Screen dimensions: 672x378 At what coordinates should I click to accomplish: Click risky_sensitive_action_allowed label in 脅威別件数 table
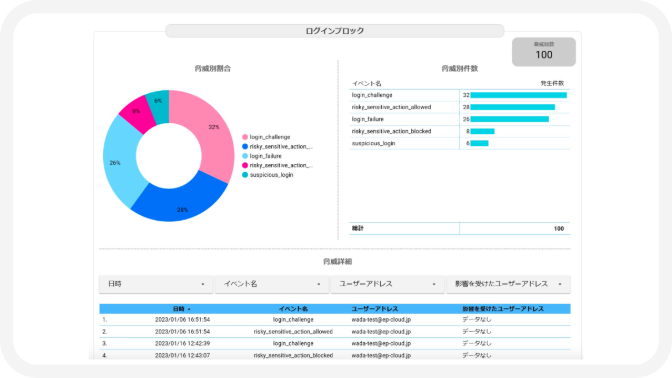click(391, 107)
